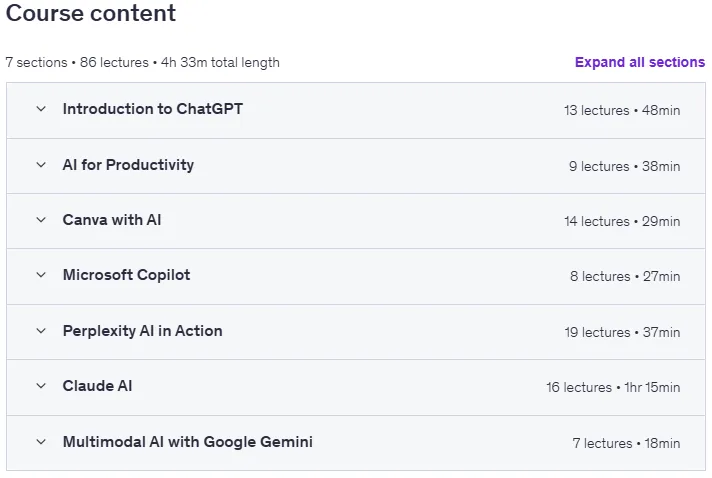
Task: Open the Introduction to ChatGPT section title
Action: 153,109
